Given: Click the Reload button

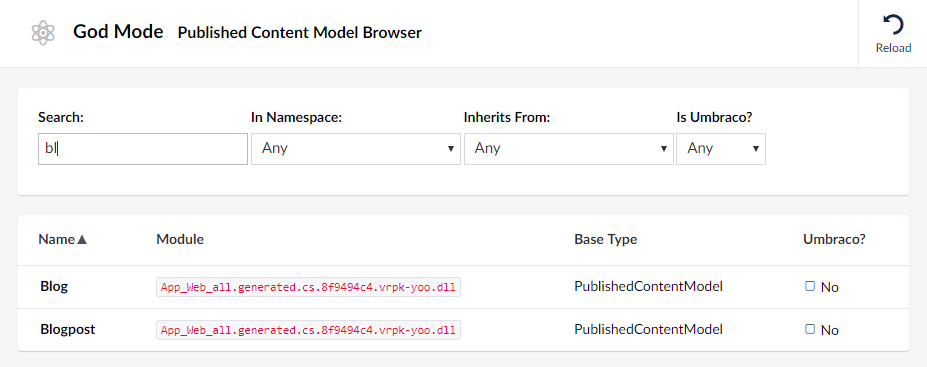Looking at the screenshot, I should (893, 34).
